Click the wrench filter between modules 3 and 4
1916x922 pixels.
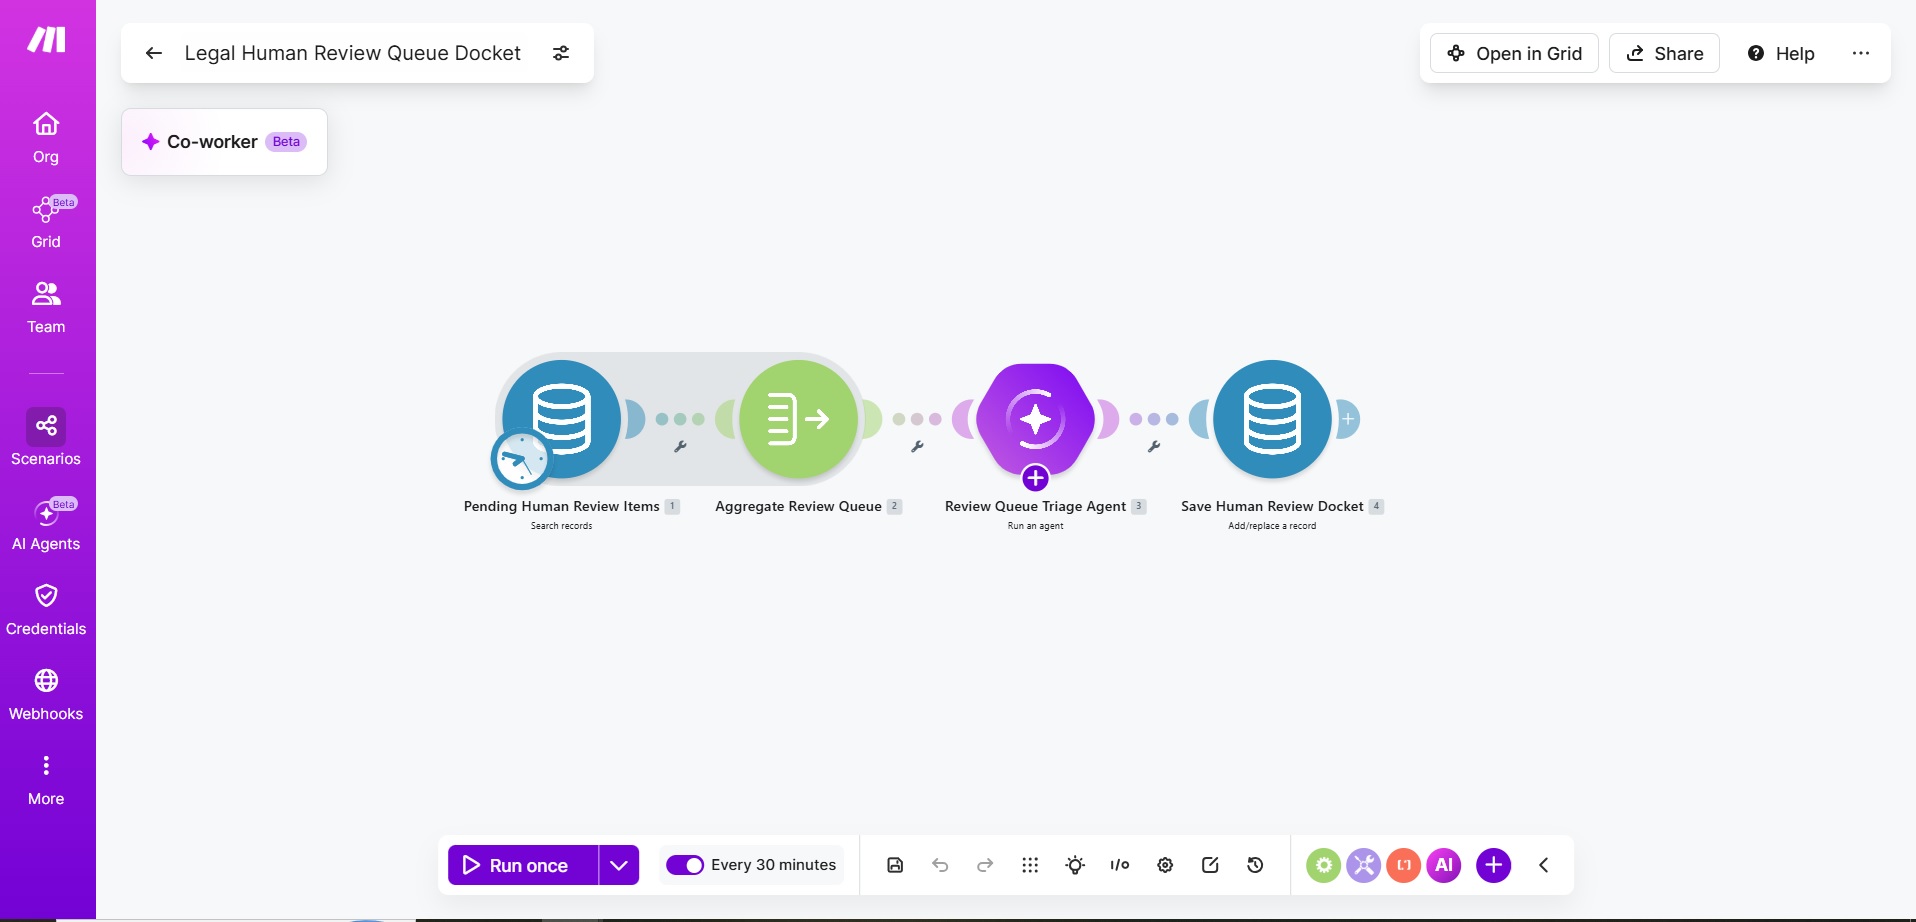pos(1154,447)
